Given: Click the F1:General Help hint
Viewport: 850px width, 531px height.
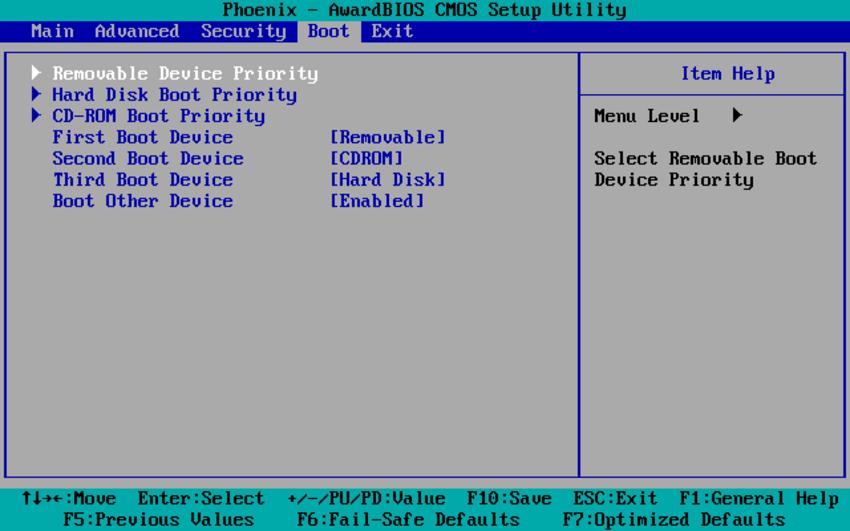Looking at the screenshot, I should point(759,498).
